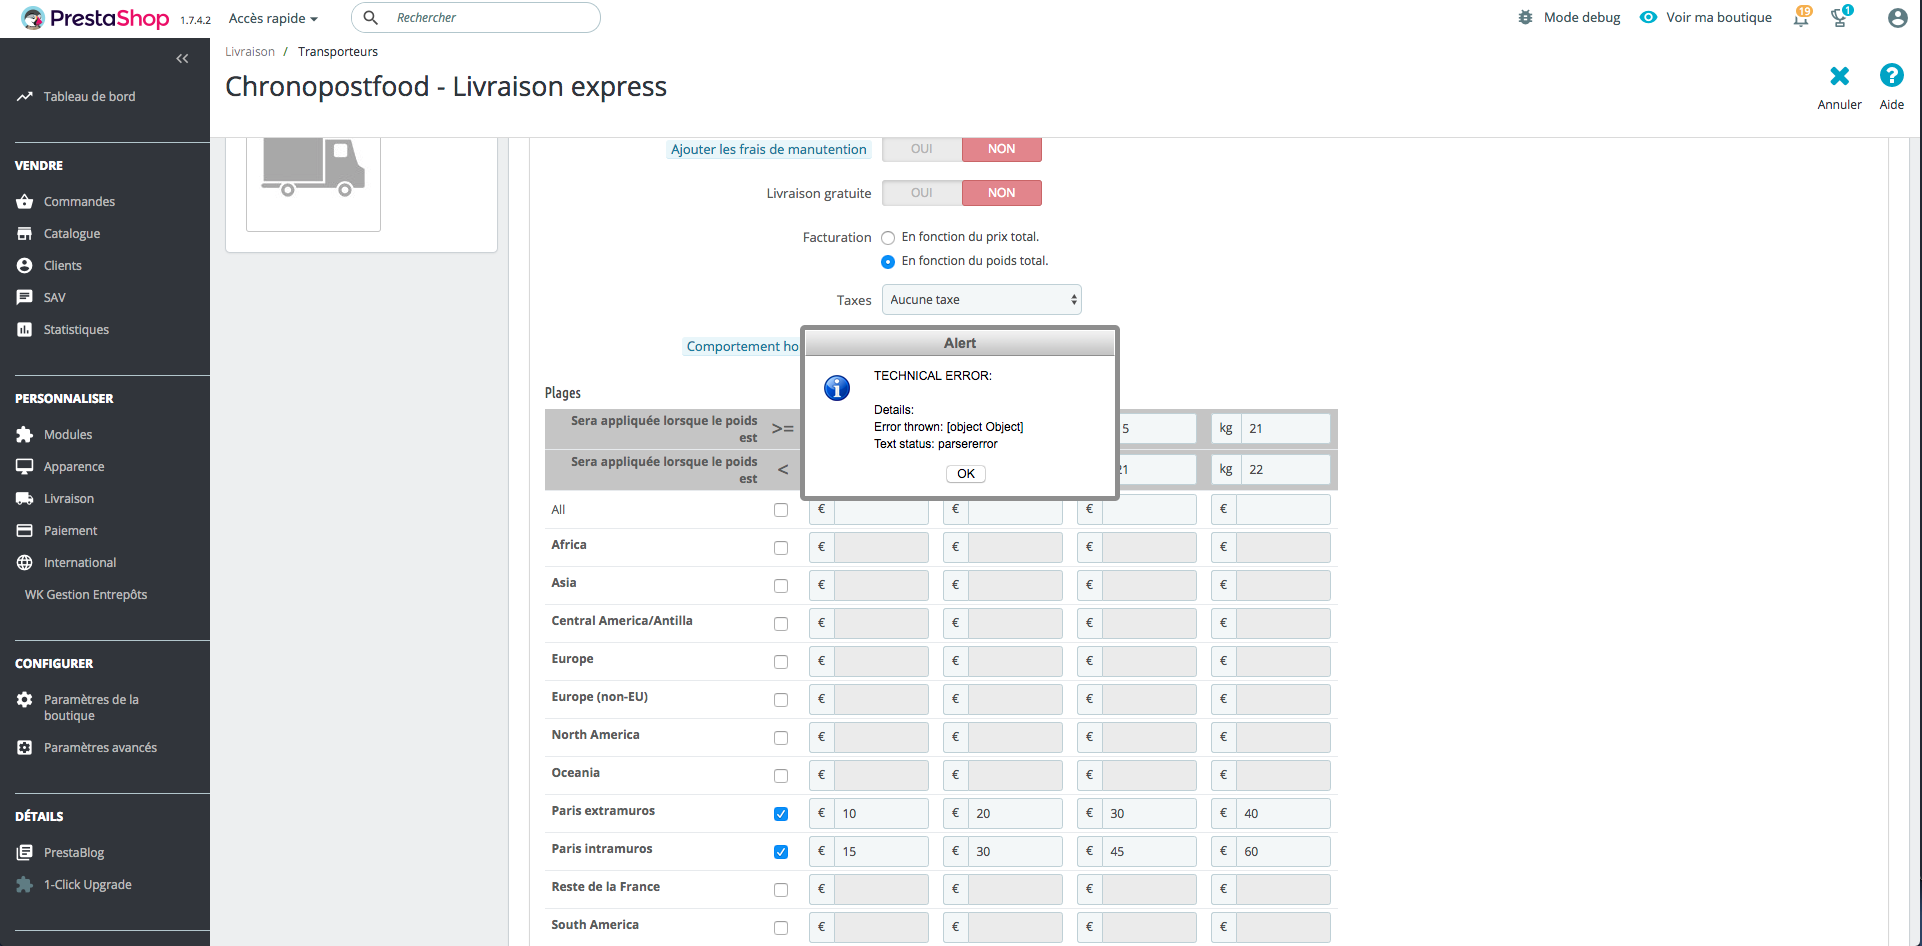The width and height of the screenshot is (1922, 946).
Task: Collapse the sidebar with the chevron arrows
Action: (x=182, y=58)
